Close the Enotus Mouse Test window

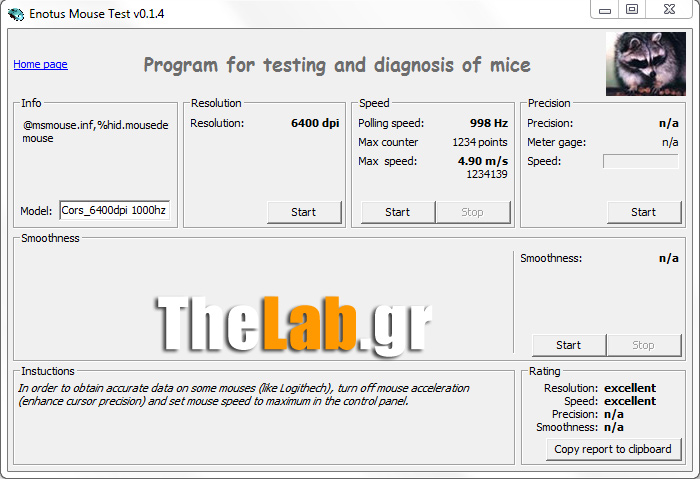click(x=668, y=9)
